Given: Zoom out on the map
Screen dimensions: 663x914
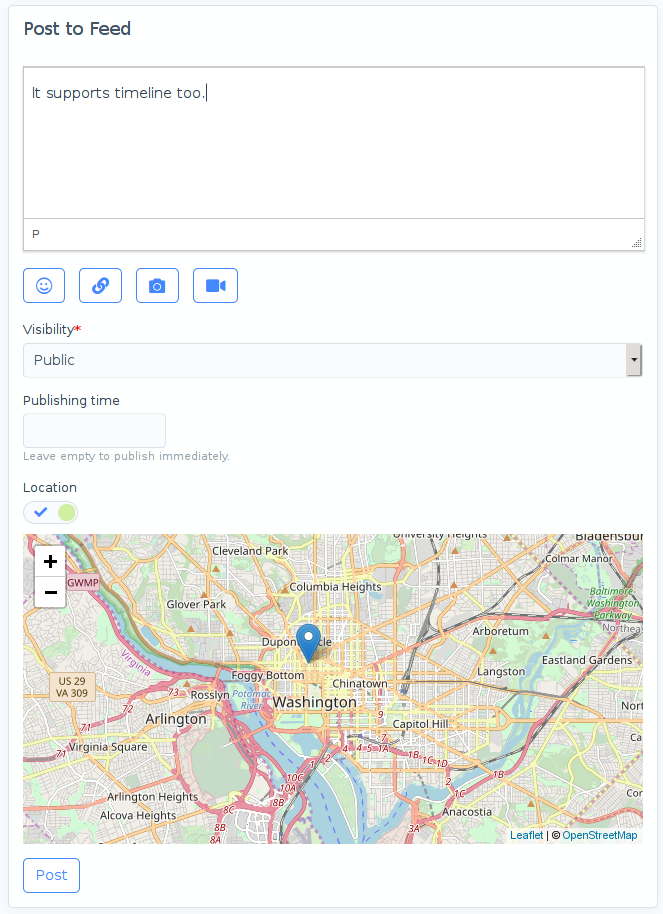Looking at the screenshot, I should [50, 592].
